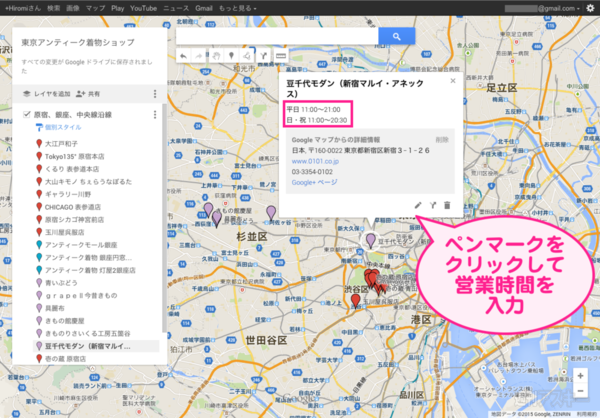Image resolution: width=600 pixels, height=418 pixels.
Task: Select 大江戸和子 in the layer list
Action: pos(61,144)
